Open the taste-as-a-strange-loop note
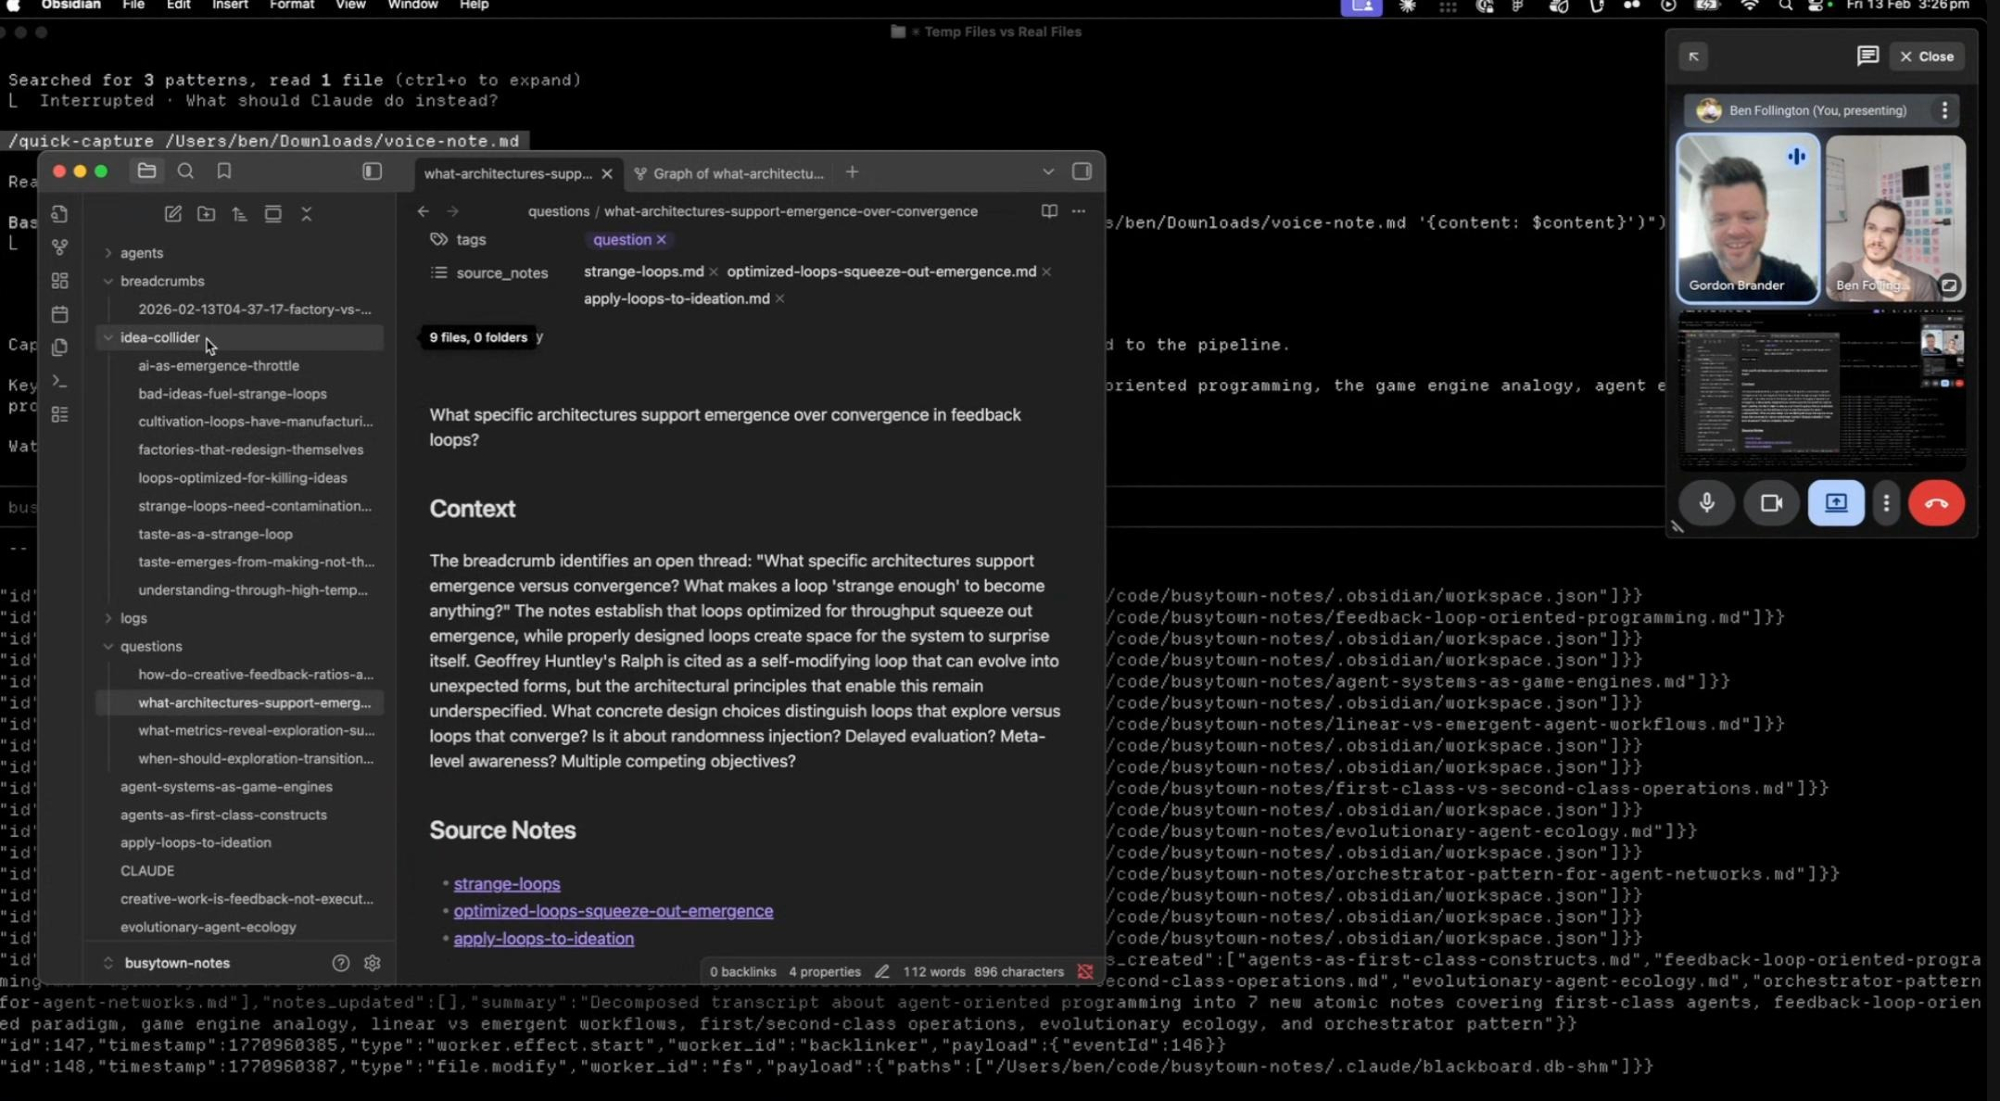This screenshot has height=1101, width=2000. (215, 534)
